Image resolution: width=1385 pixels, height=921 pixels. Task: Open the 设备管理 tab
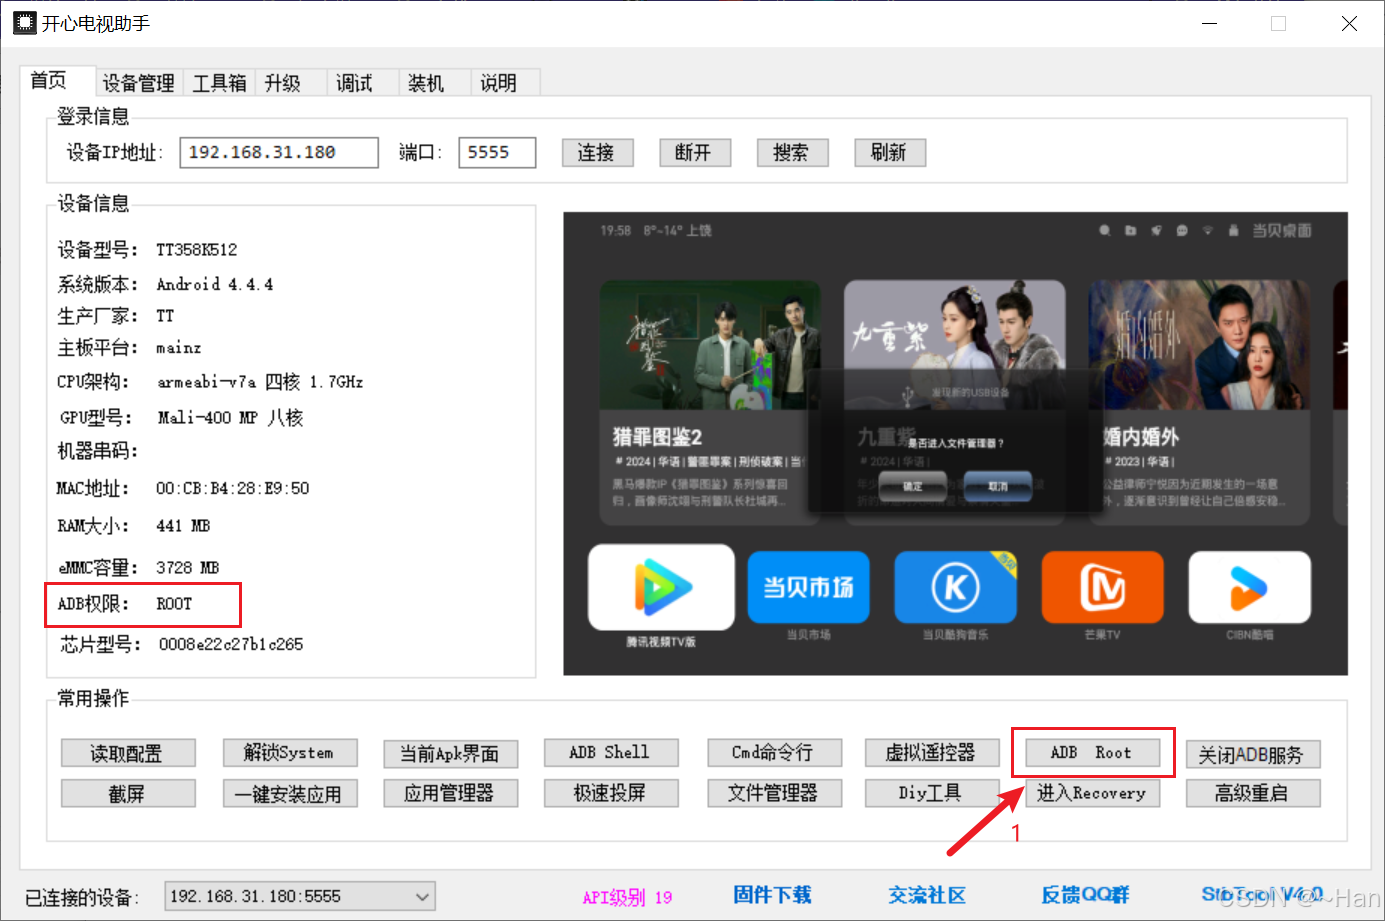(138, 83)
